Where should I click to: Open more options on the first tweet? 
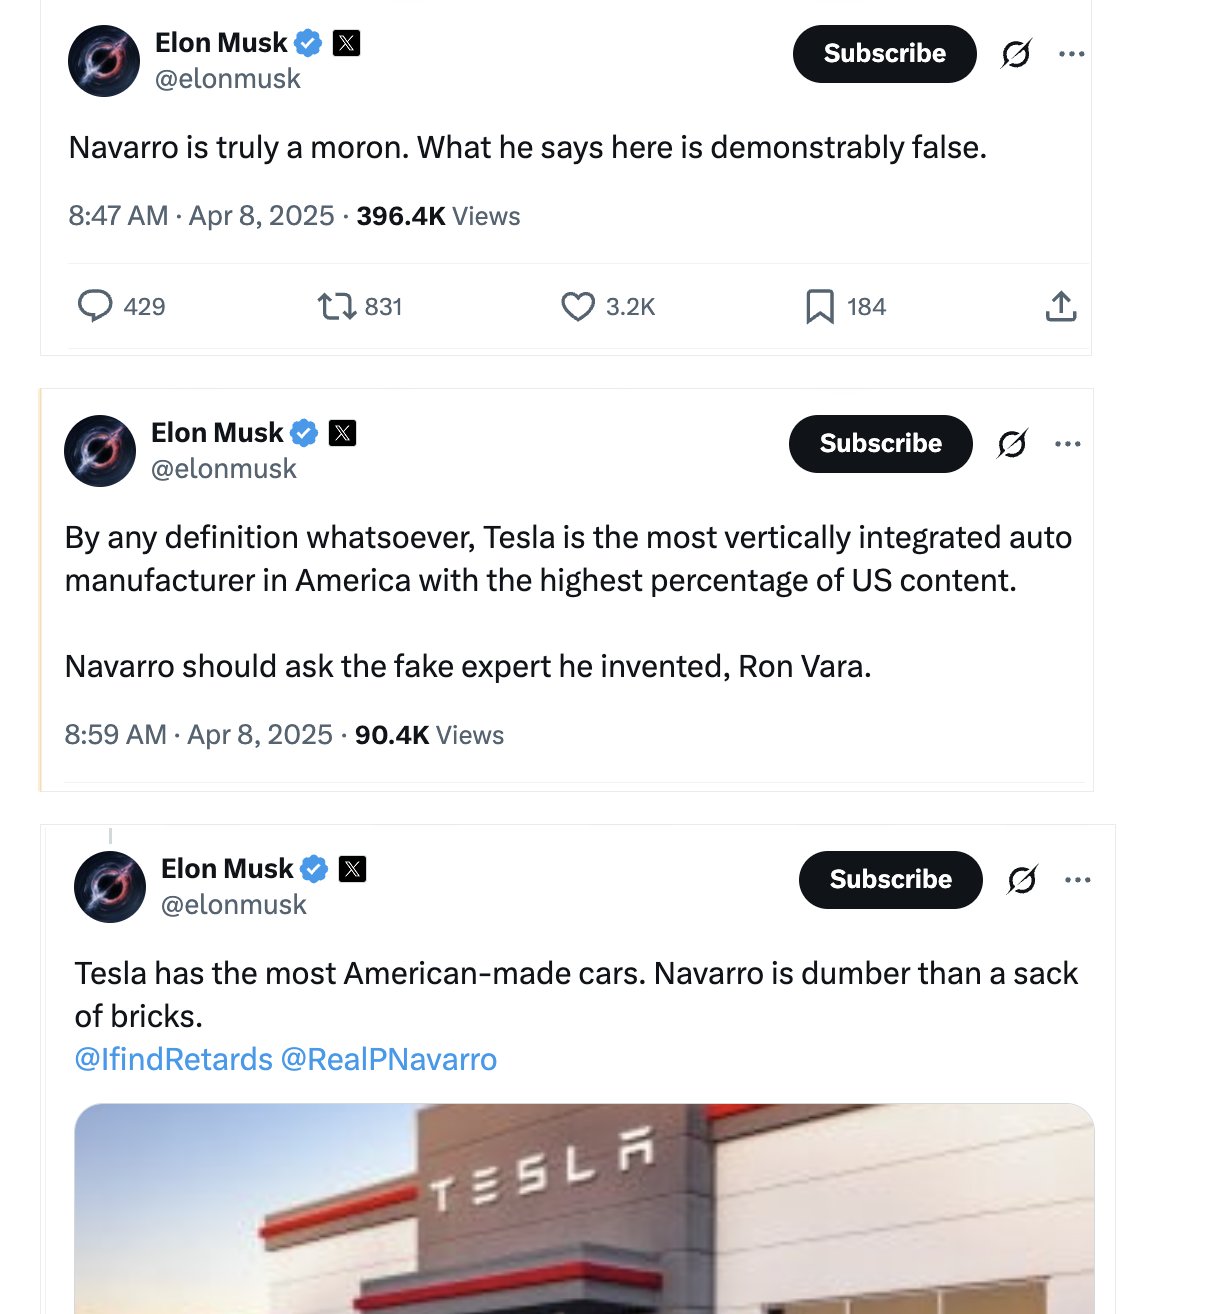click(1071, 54)
